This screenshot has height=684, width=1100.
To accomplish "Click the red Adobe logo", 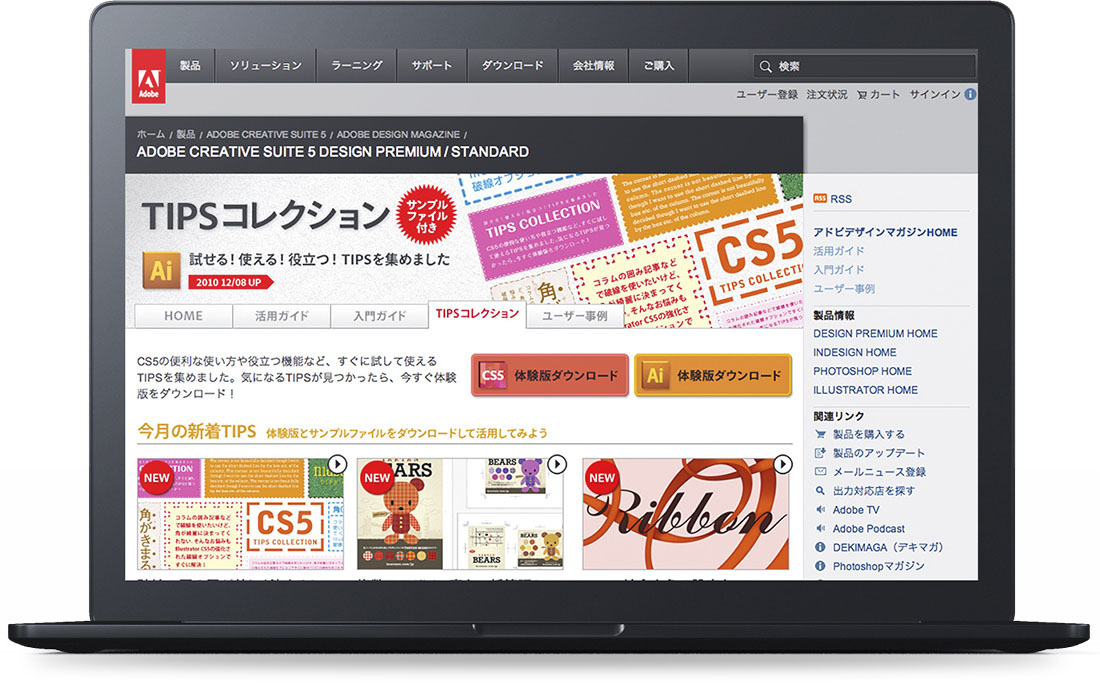I will [x=148, y=76].
